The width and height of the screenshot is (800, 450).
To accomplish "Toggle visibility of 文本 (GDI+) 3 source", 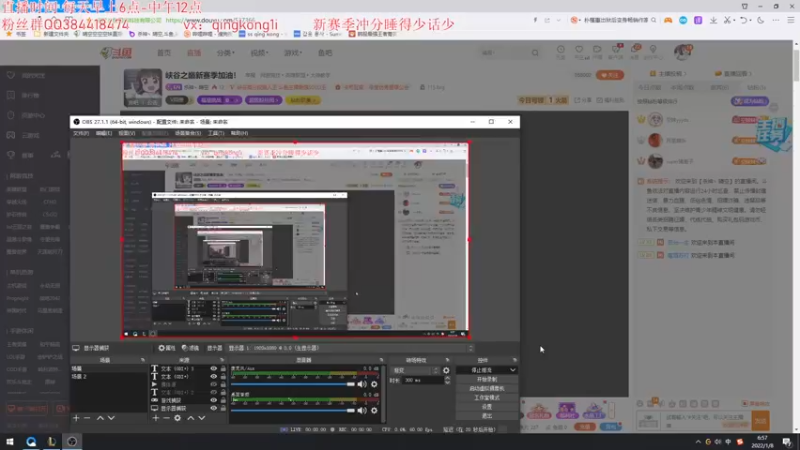I will [213, 368].
